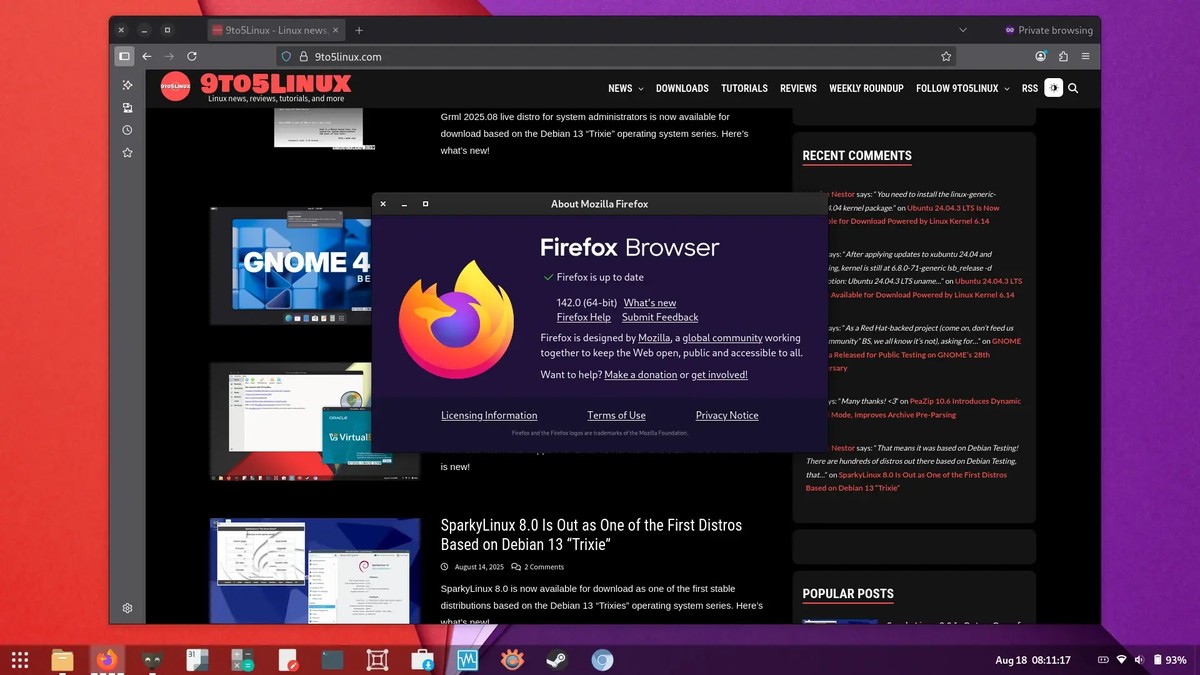
Task: Toggle the 9to5Linux light/dark theme
Action: [1053, 88]
